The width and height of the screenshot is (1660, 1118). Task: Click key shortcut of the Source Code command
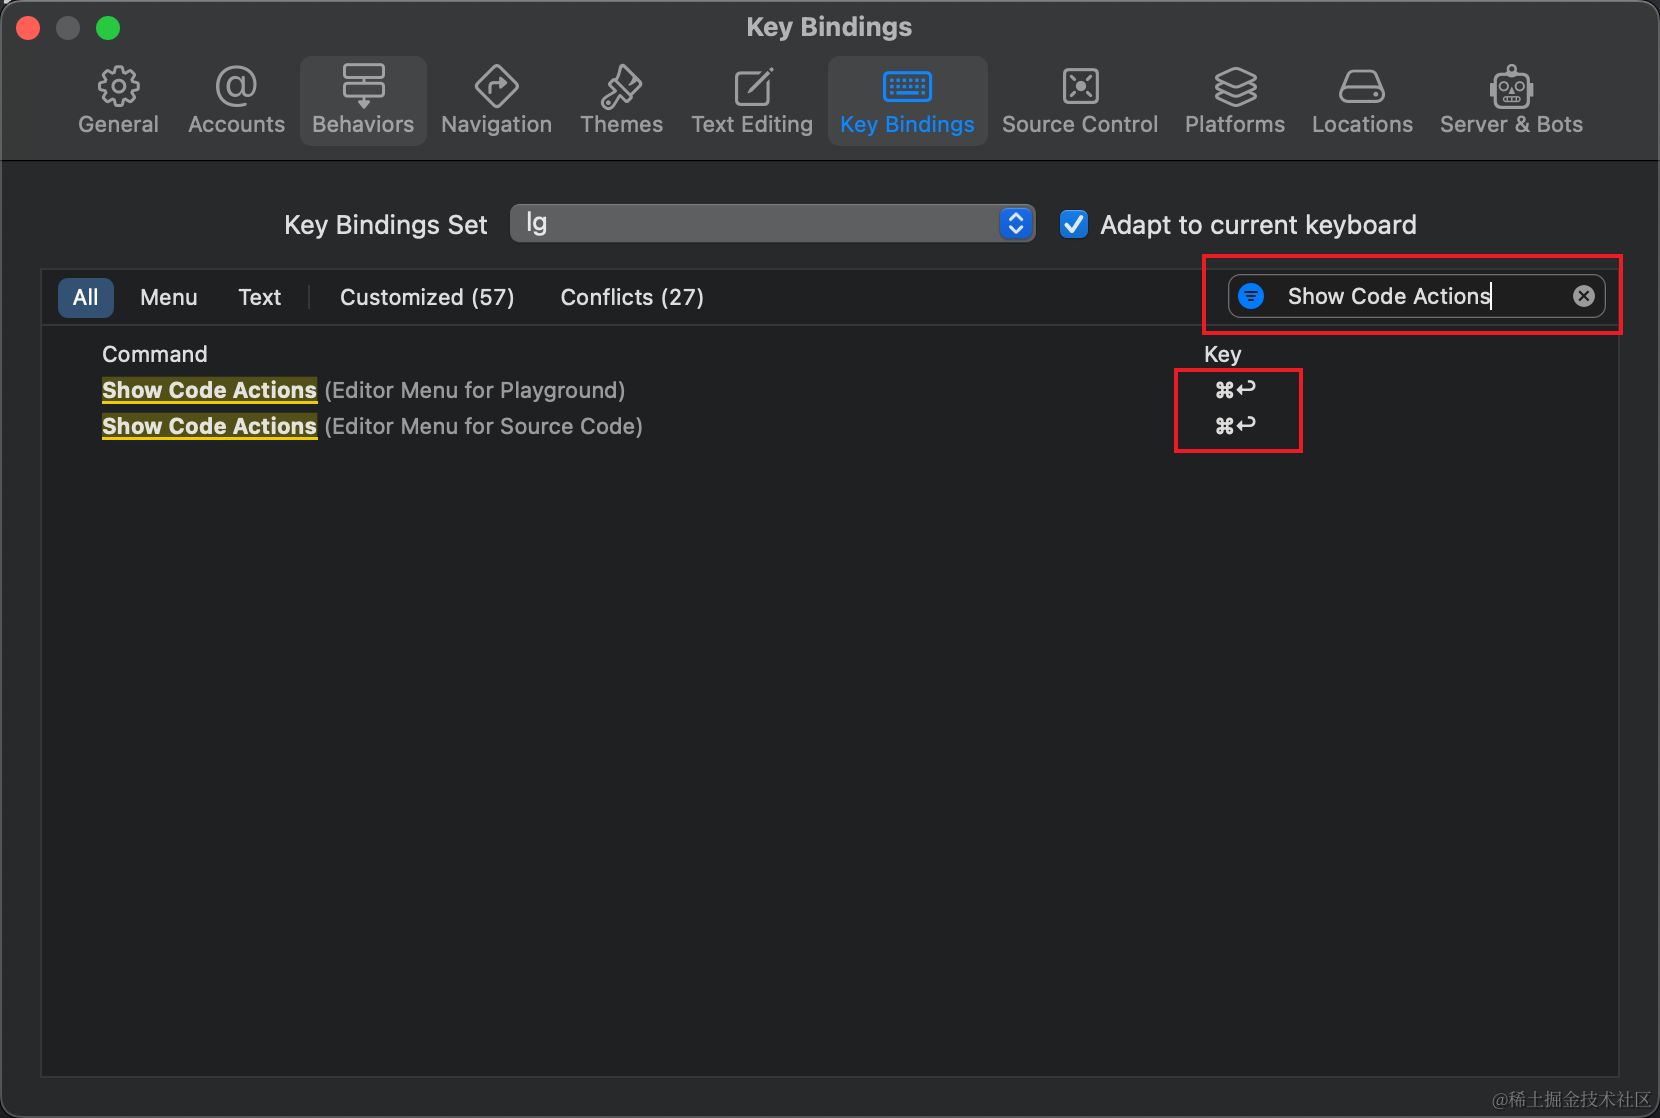(1236, 426)
